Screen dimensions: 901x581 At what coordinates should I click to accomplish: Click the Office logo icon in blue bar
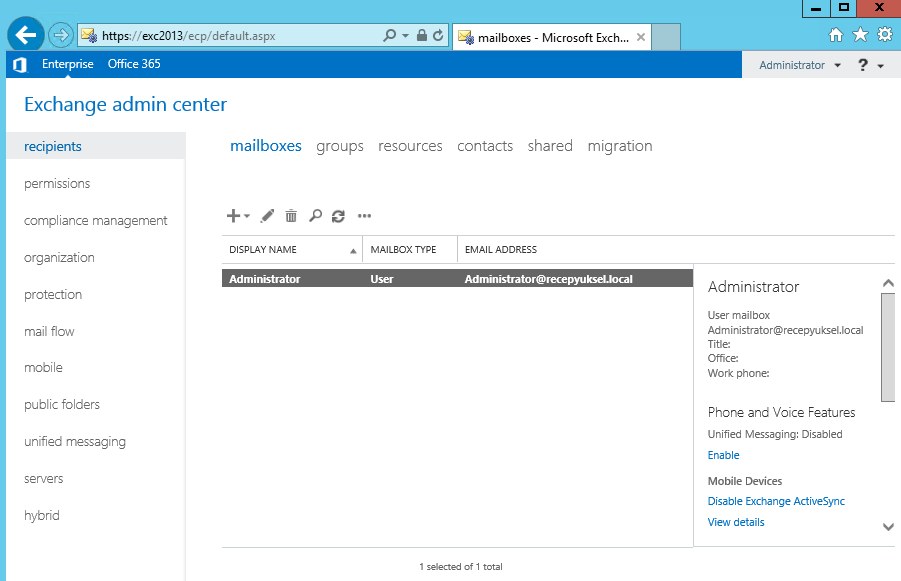[x=20, y=65]
